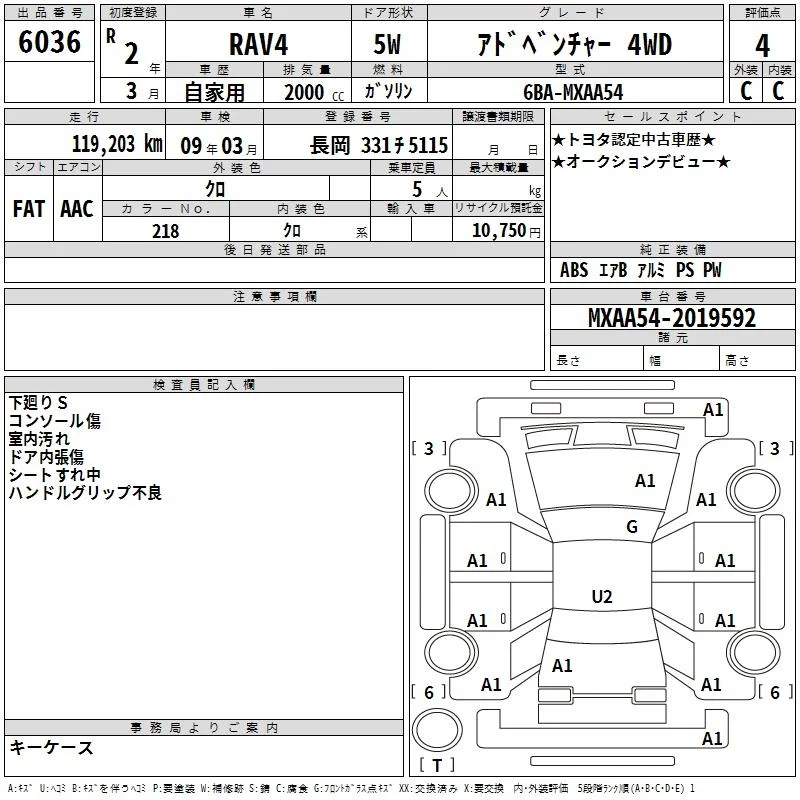Select chassis number MXAA54-2019592
The height and width of the screenshot is (800, 800).
[671, 318]
